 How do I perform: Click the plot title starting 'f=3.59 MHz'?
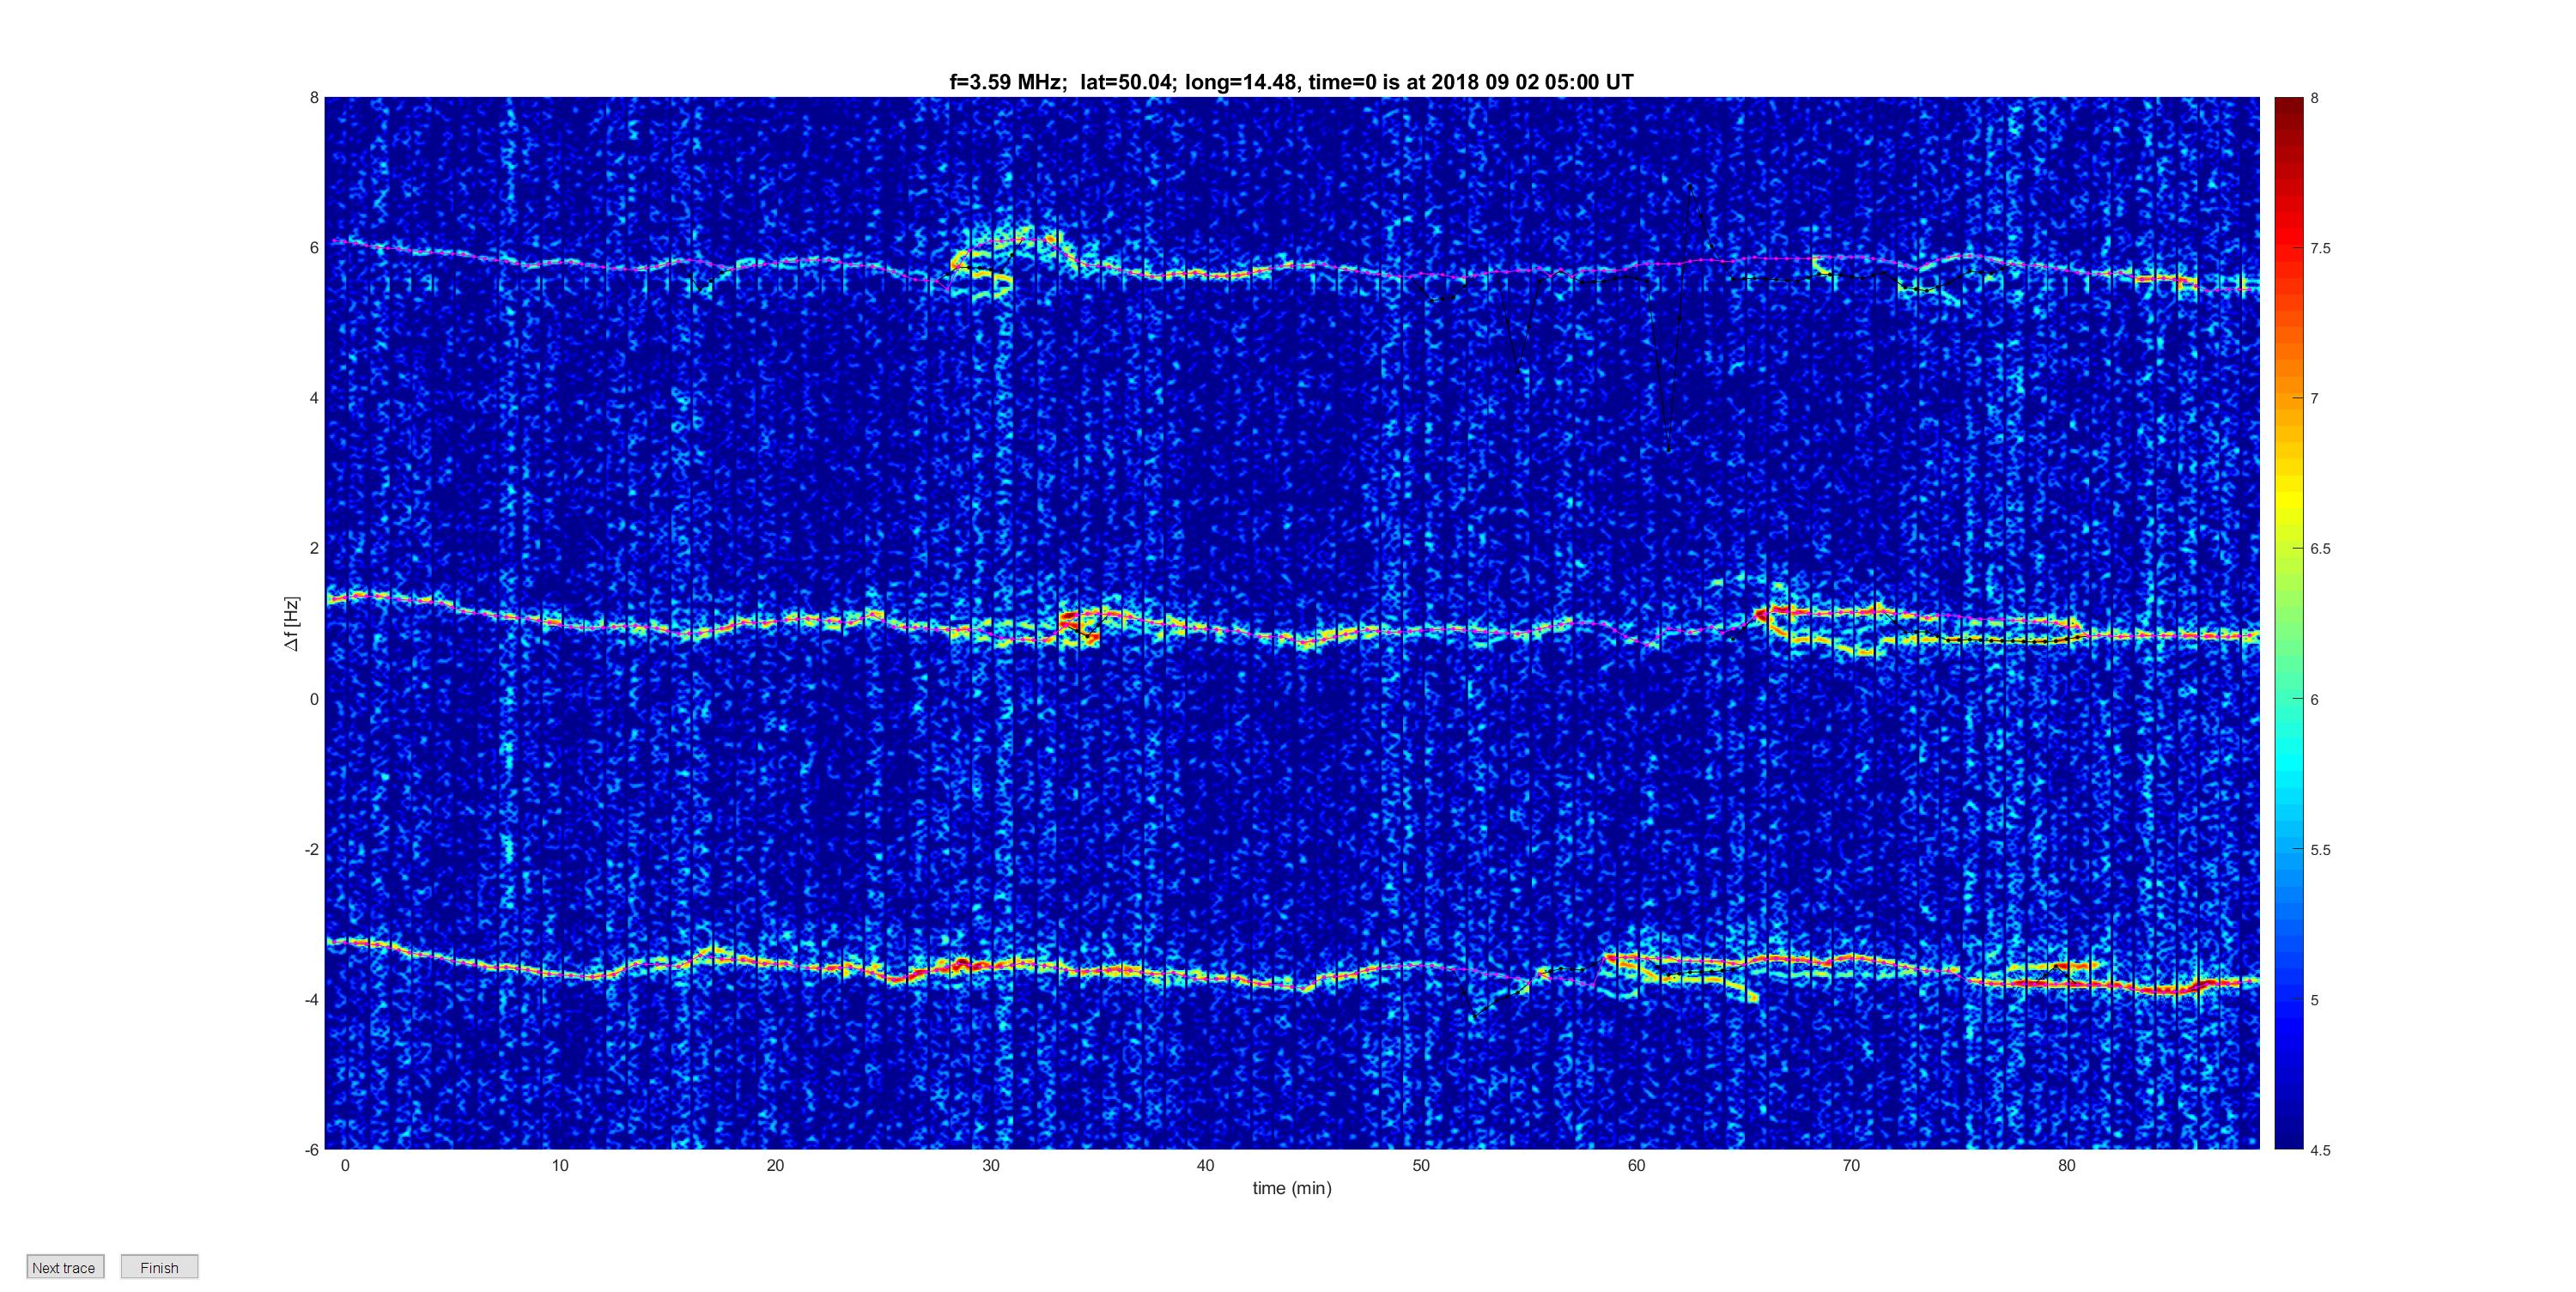[1291, 82]
